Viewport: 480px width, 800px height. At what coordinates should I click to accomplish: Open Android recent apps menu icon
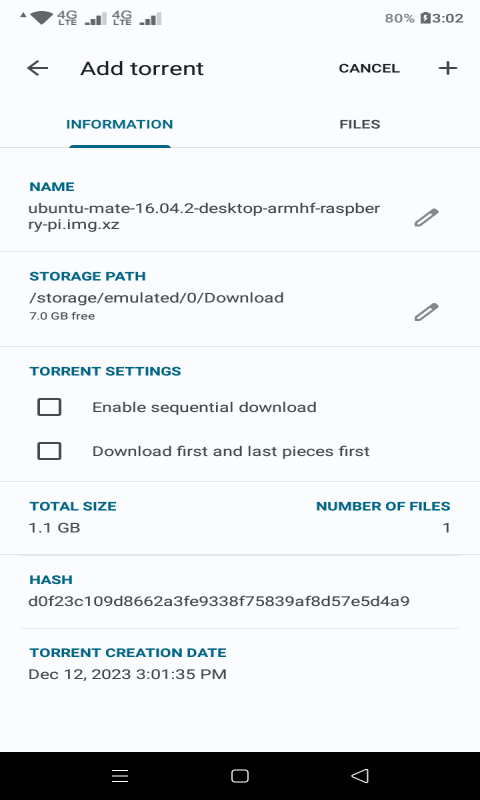[120, 776]
